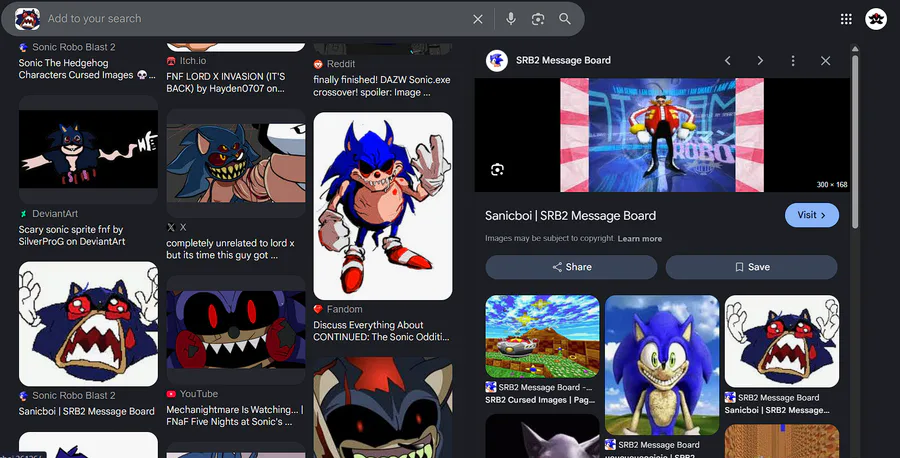This screenshot has width=900, height=458.
Task: Open 'FNF LORD X INVASION' Itch.io result
Action: point(226,82)
